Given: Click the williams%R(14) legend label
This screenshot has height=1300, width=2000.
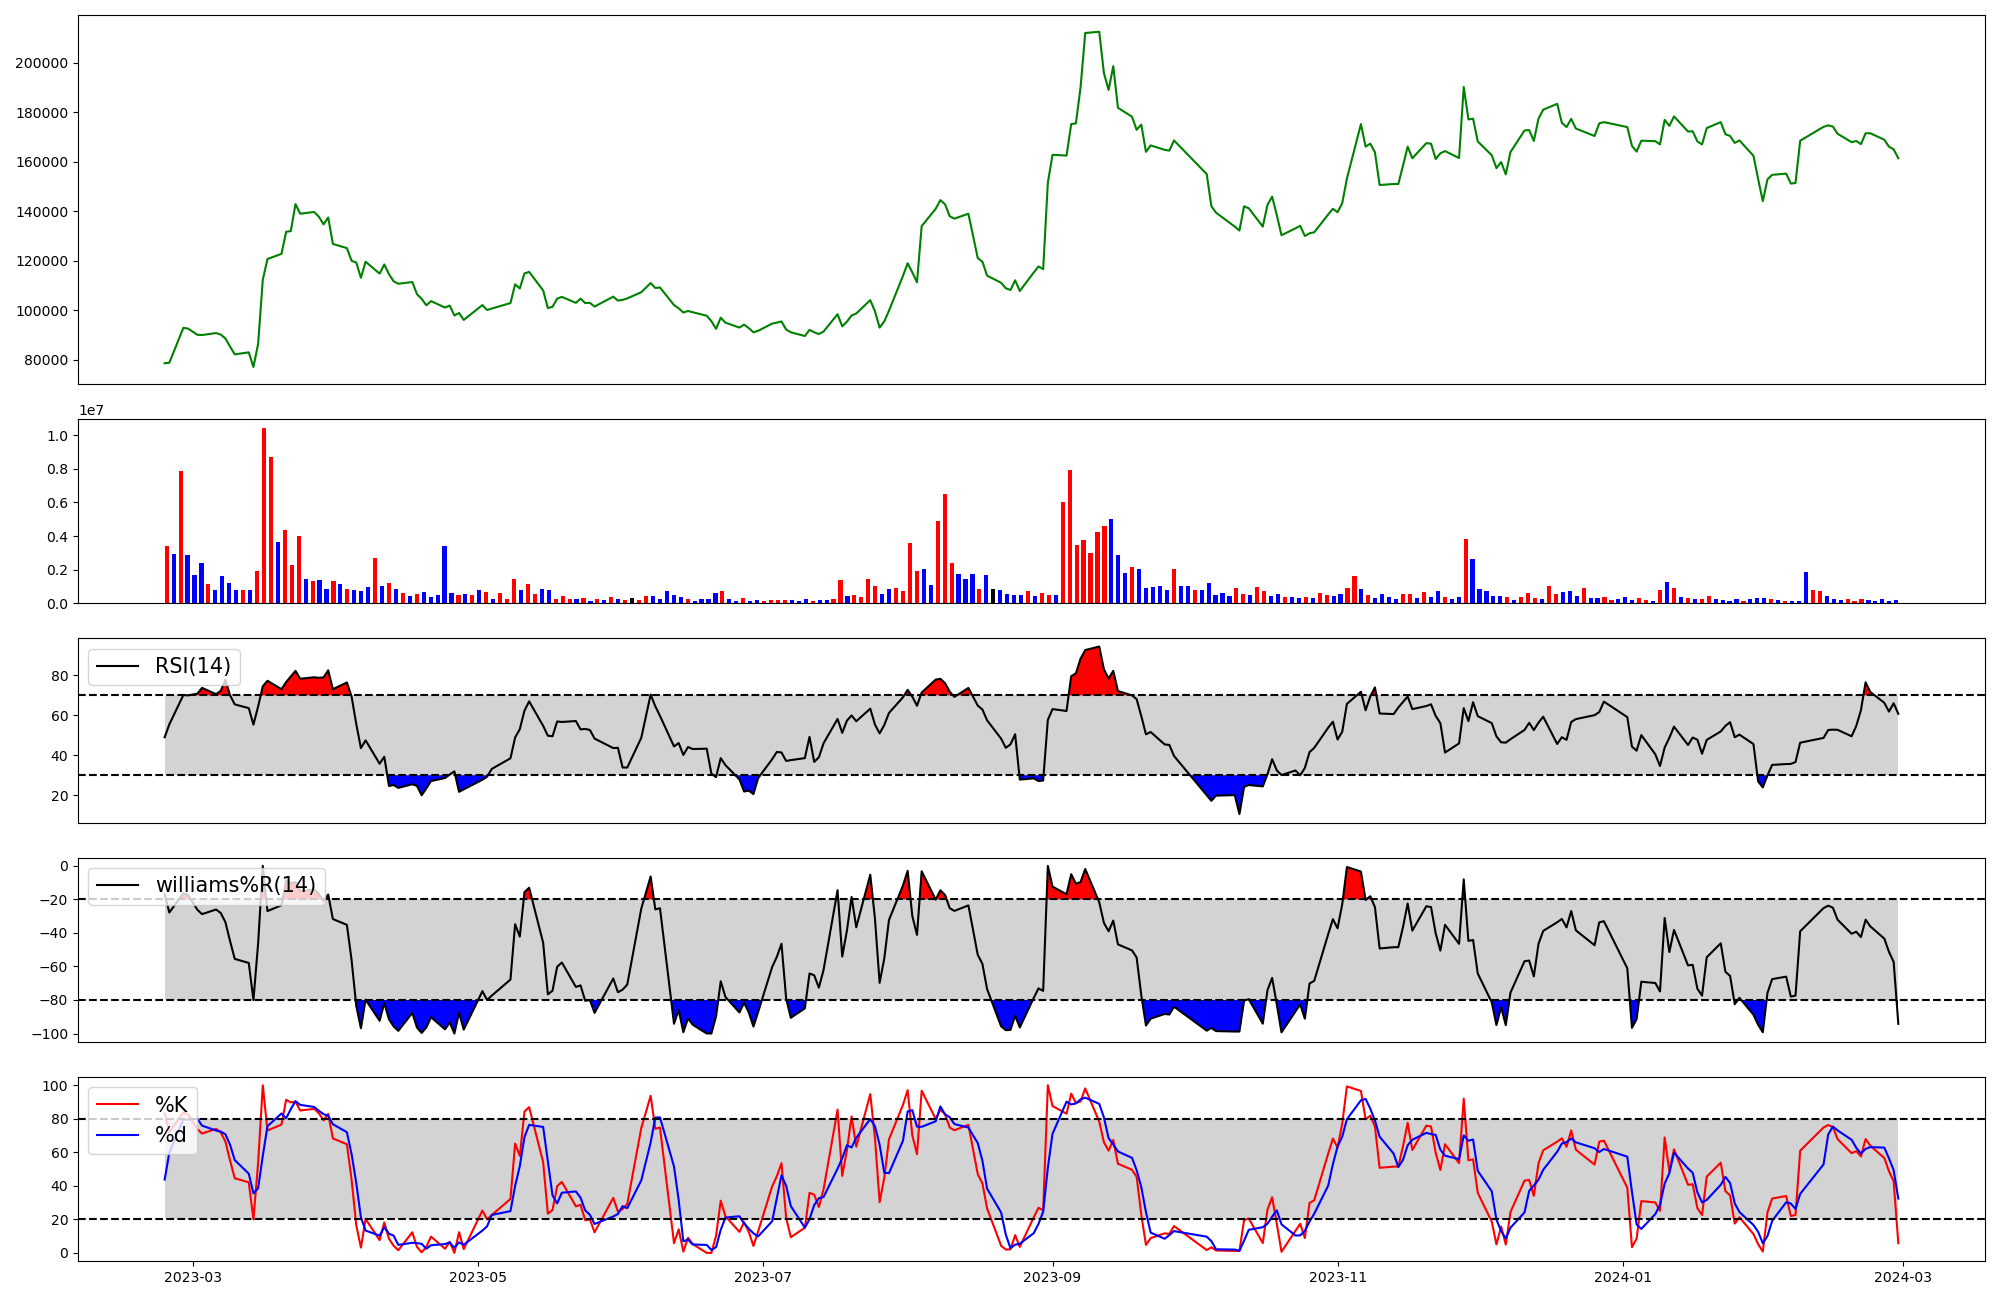Looking at the screenshot, I should coord(235,885).
